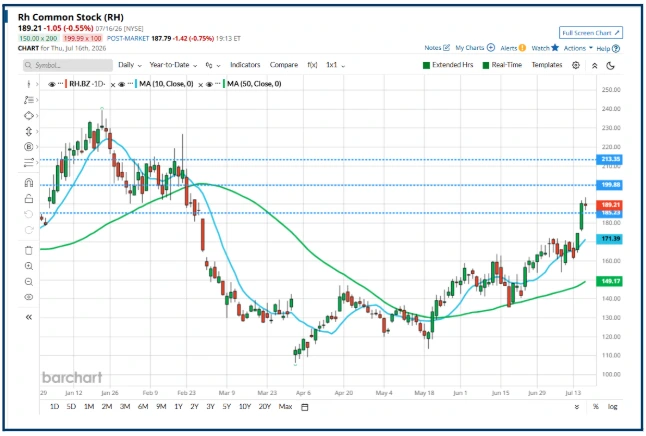Open the Help question mark icon
This screenshot has height=436, width=646.
pyautogui.click(x=616, y=49)
